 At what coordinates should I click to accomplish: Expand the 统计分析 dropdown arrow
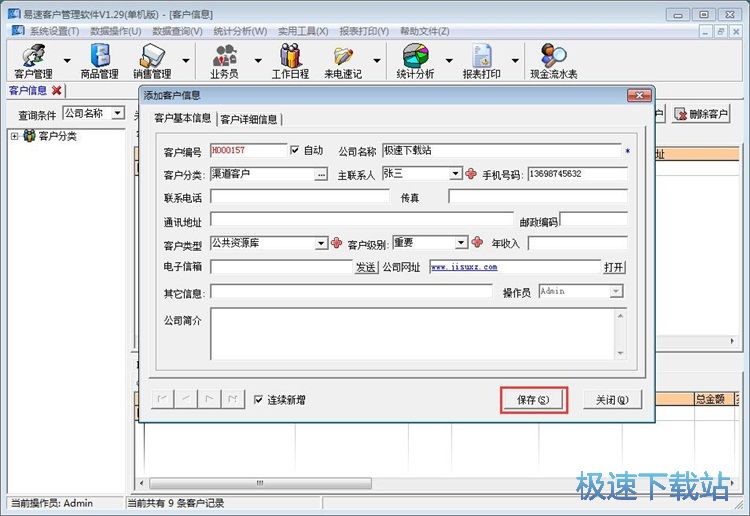point(449,61)
